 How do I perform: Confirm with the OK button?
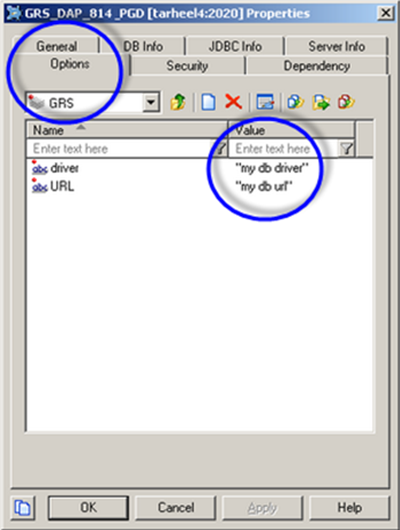click(x=88, y=507)
